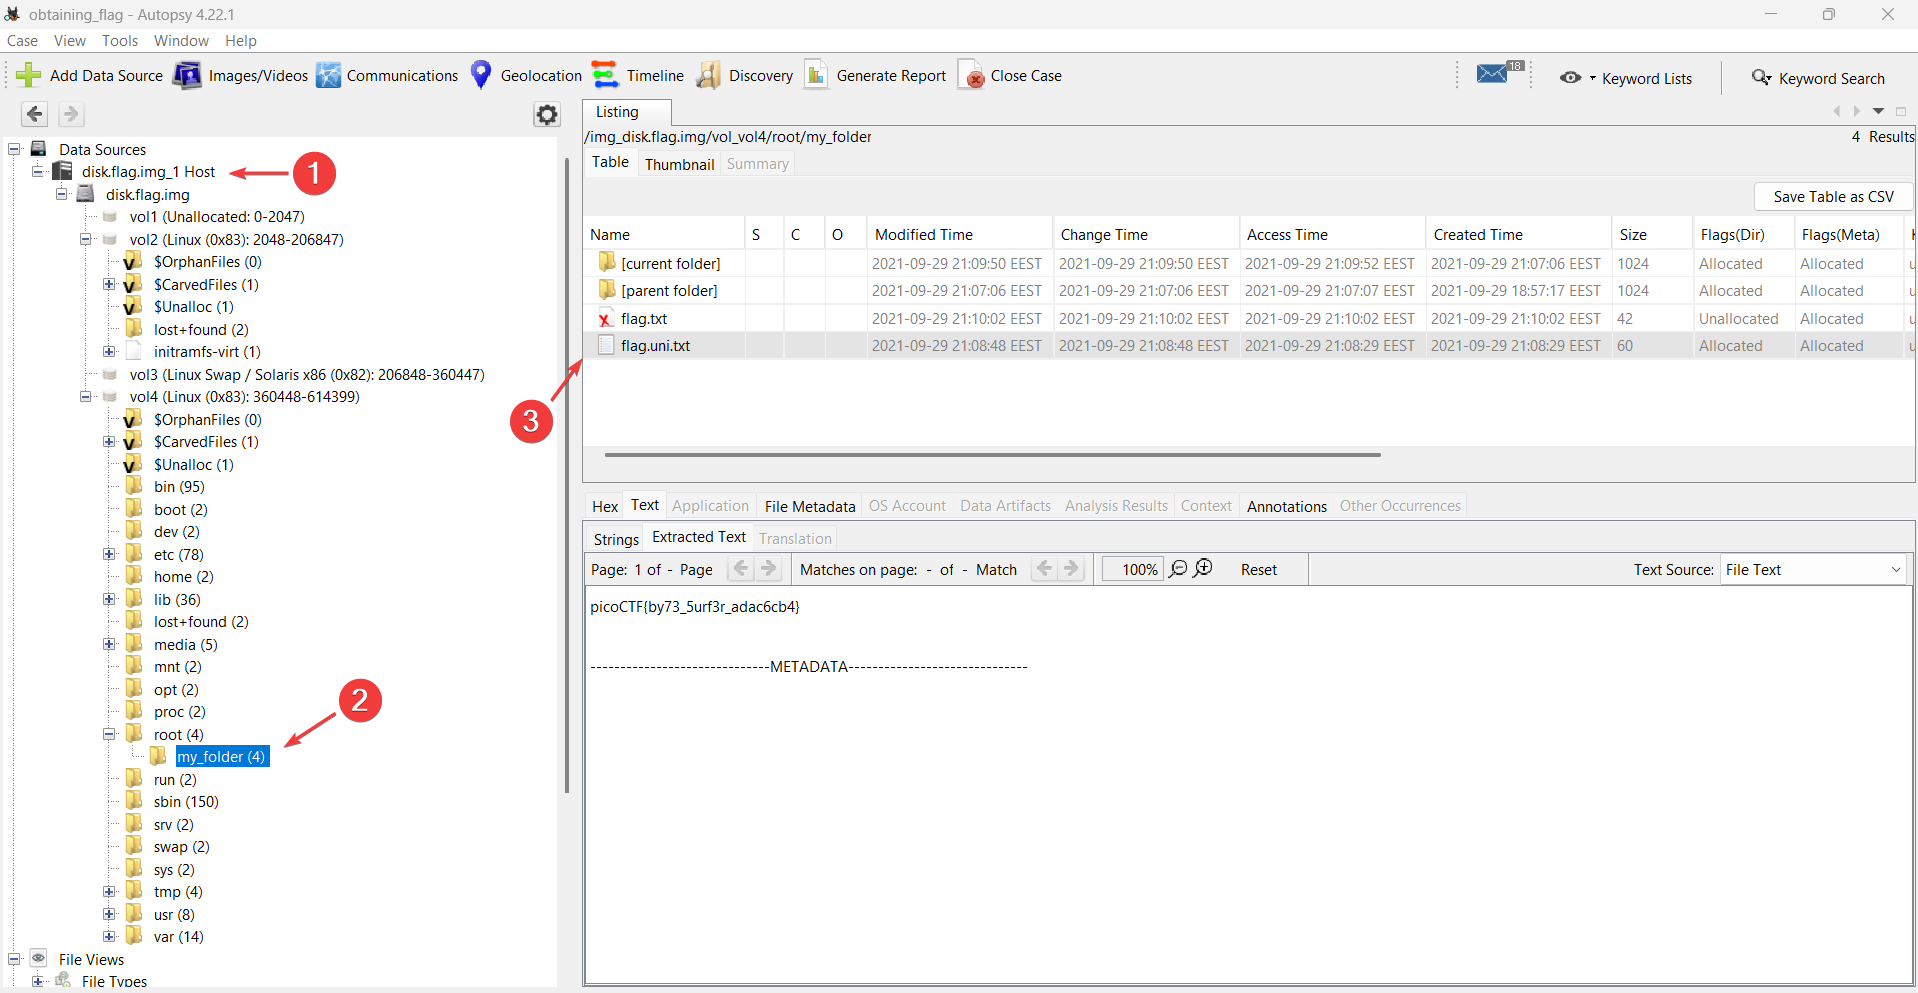
Task: Expand the etc (78) folder node
Action: [109, 554]
